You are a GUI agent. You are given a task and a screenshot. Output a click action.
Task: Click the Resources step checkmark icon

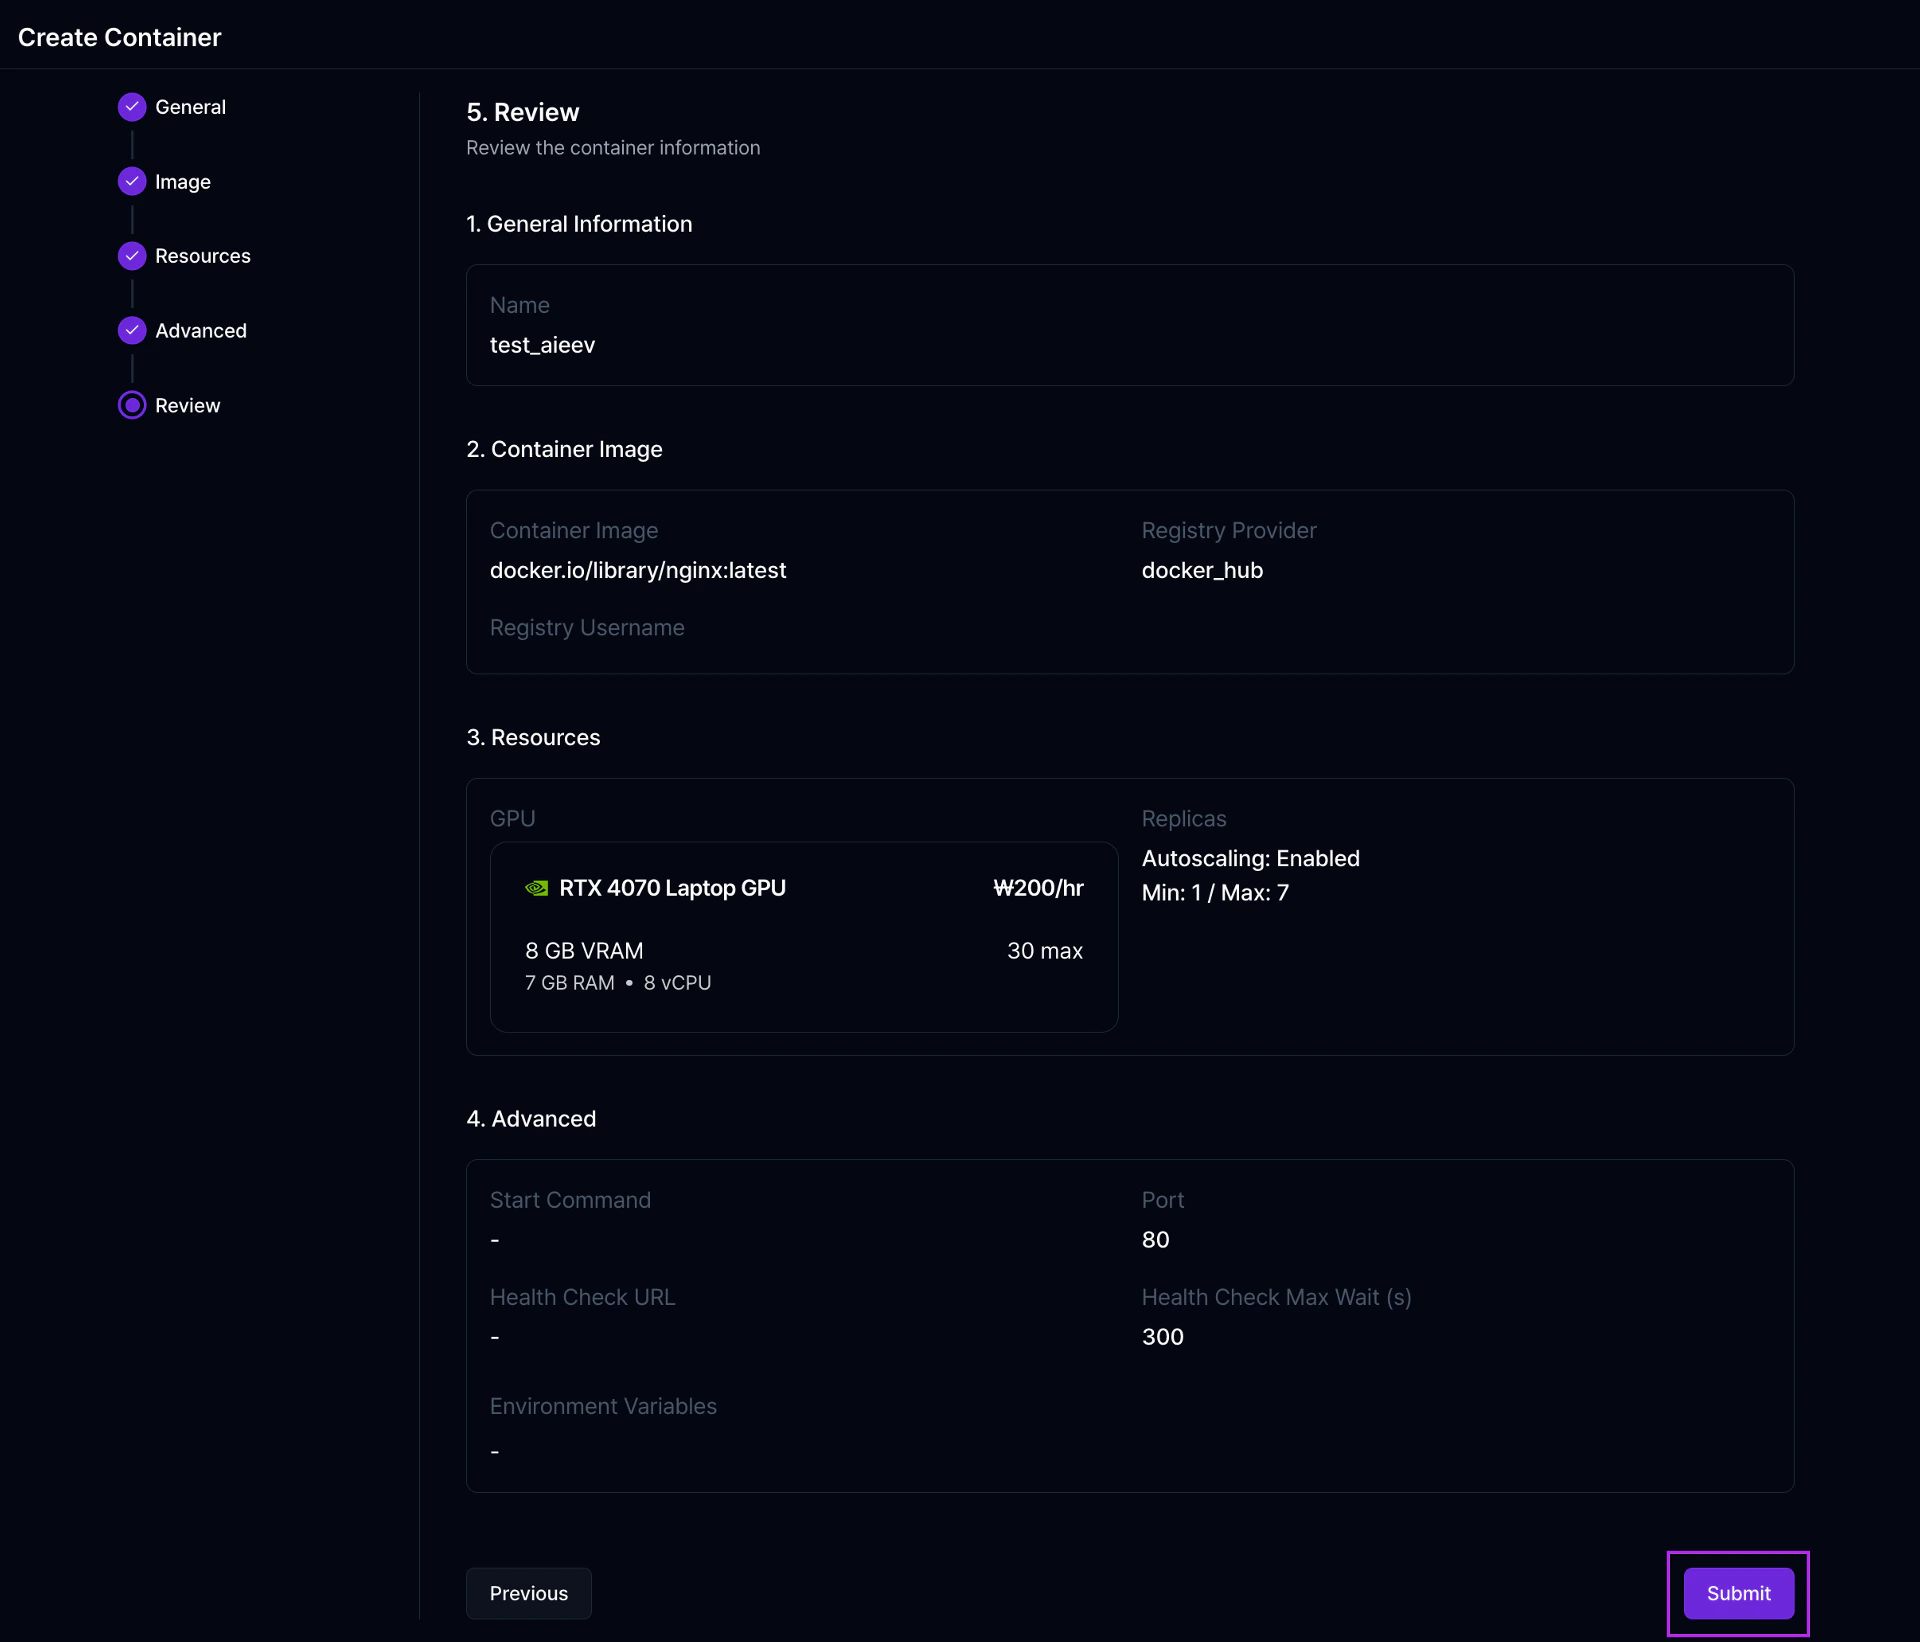click(131, 256)
